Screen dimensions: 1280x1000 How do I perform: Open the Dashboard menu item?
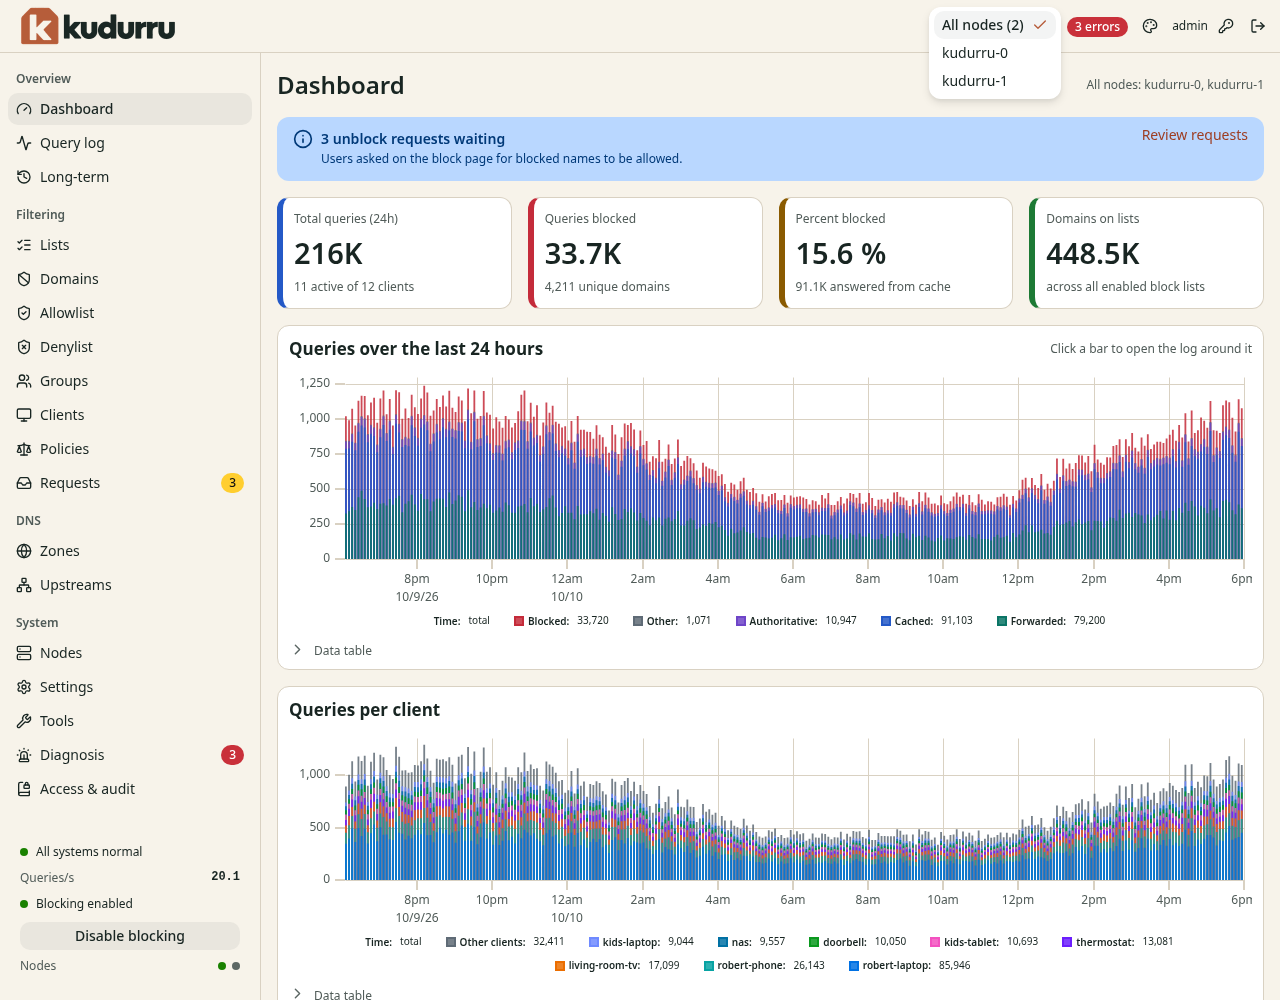(130, 109)
